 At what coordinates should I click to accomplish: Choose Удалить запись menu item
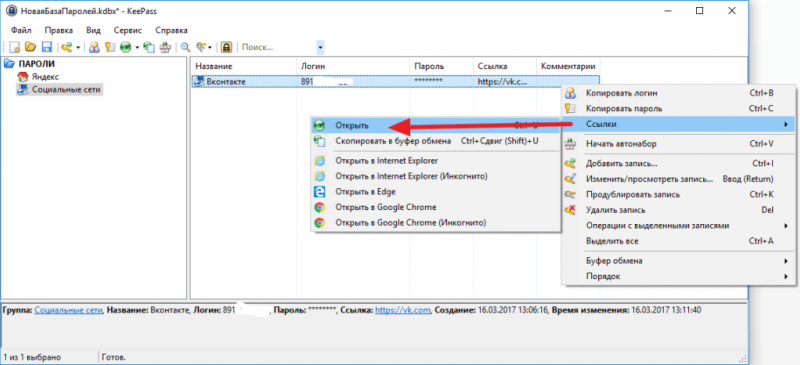[678, 210]
